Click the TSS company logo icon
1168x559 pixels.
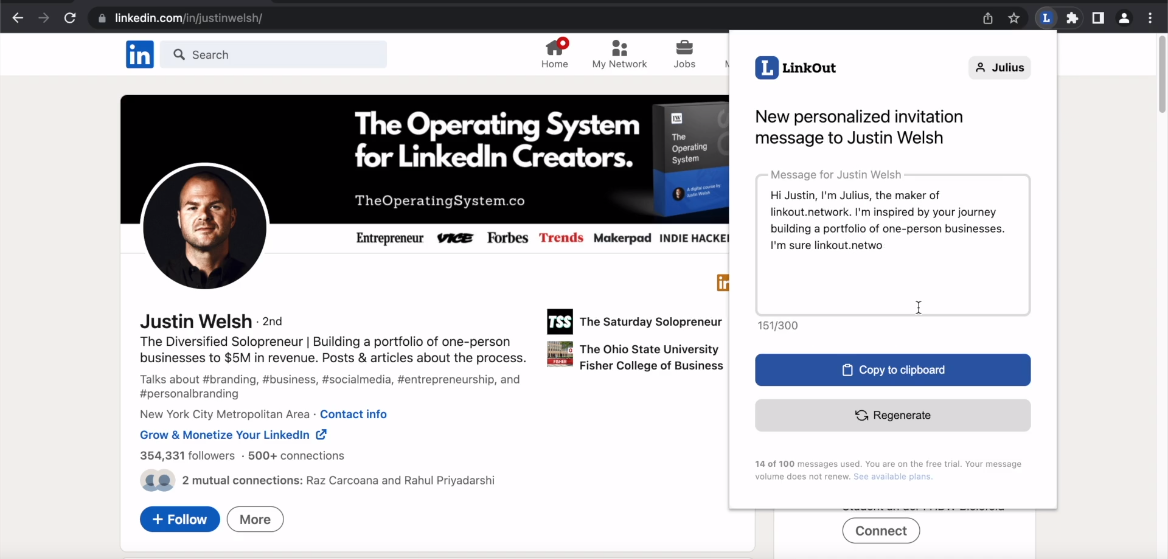coord(560,322)
